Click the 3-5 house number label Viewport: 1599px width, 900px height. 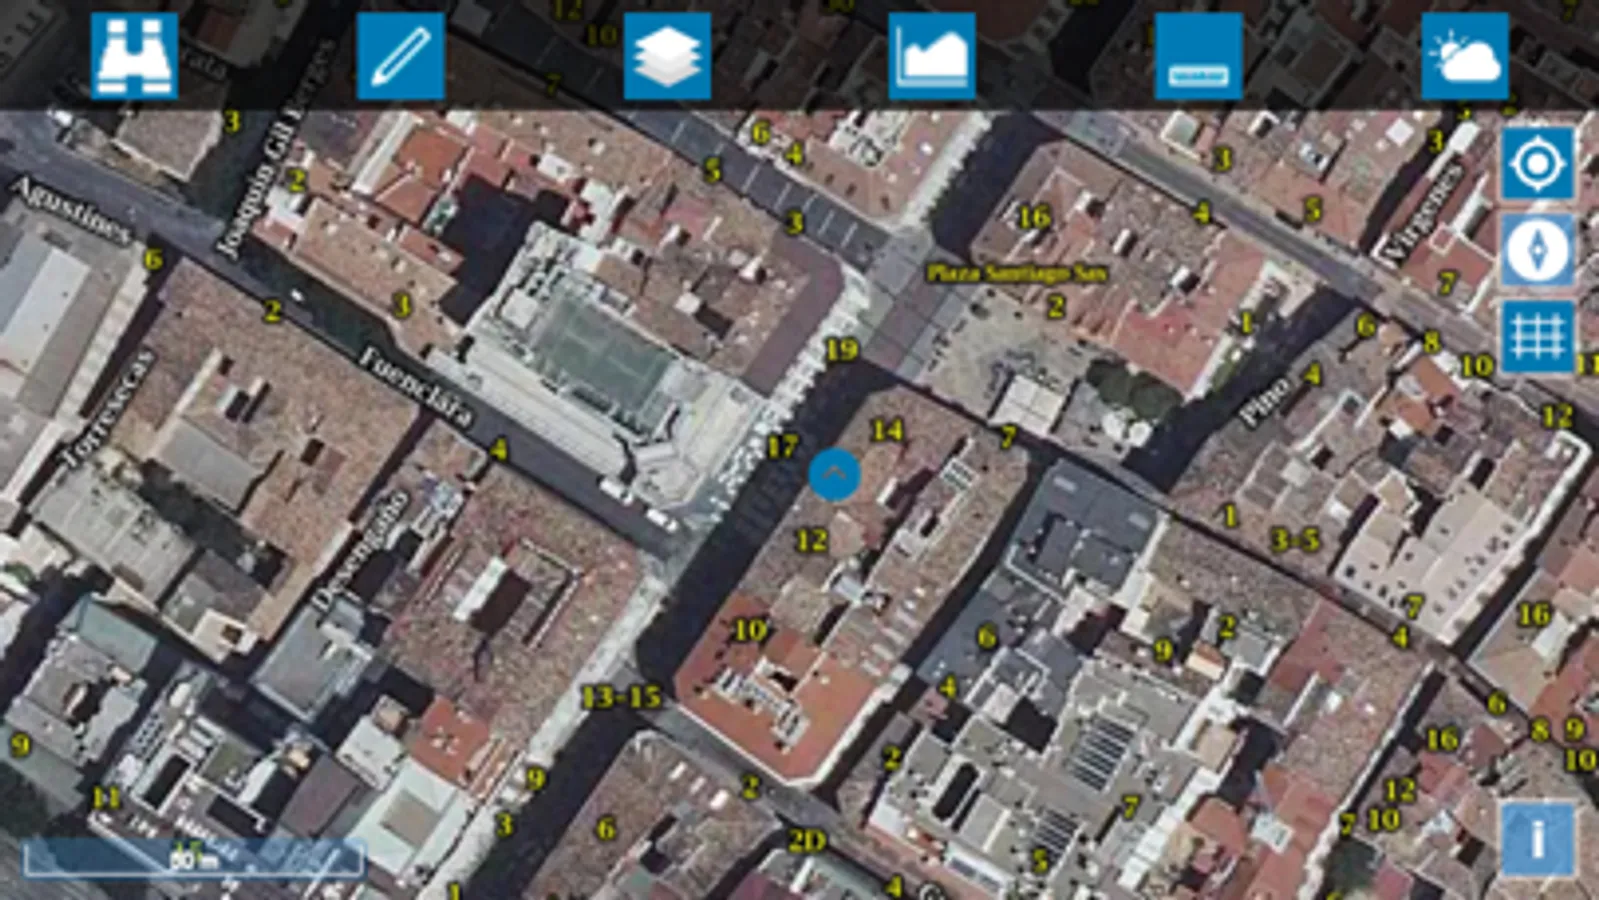pos(1295,541)
